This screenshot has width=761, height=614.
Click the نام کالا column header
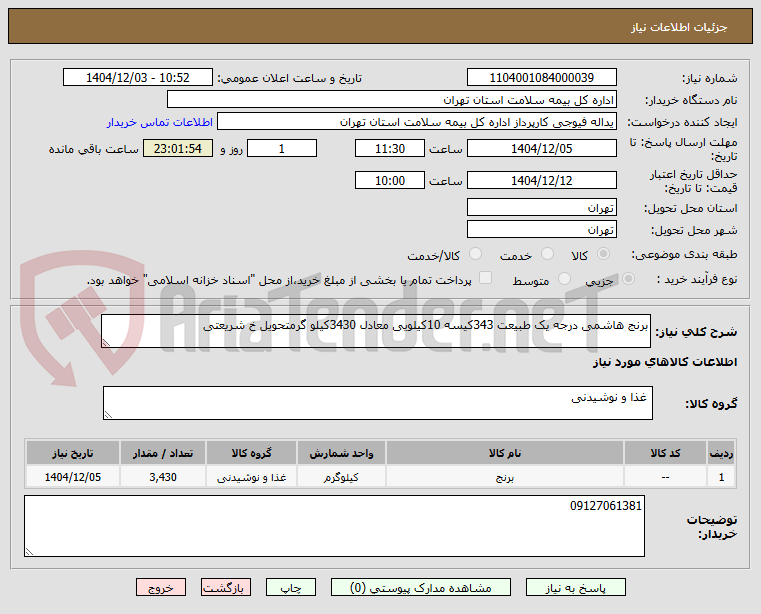click(x=505, y=453)
